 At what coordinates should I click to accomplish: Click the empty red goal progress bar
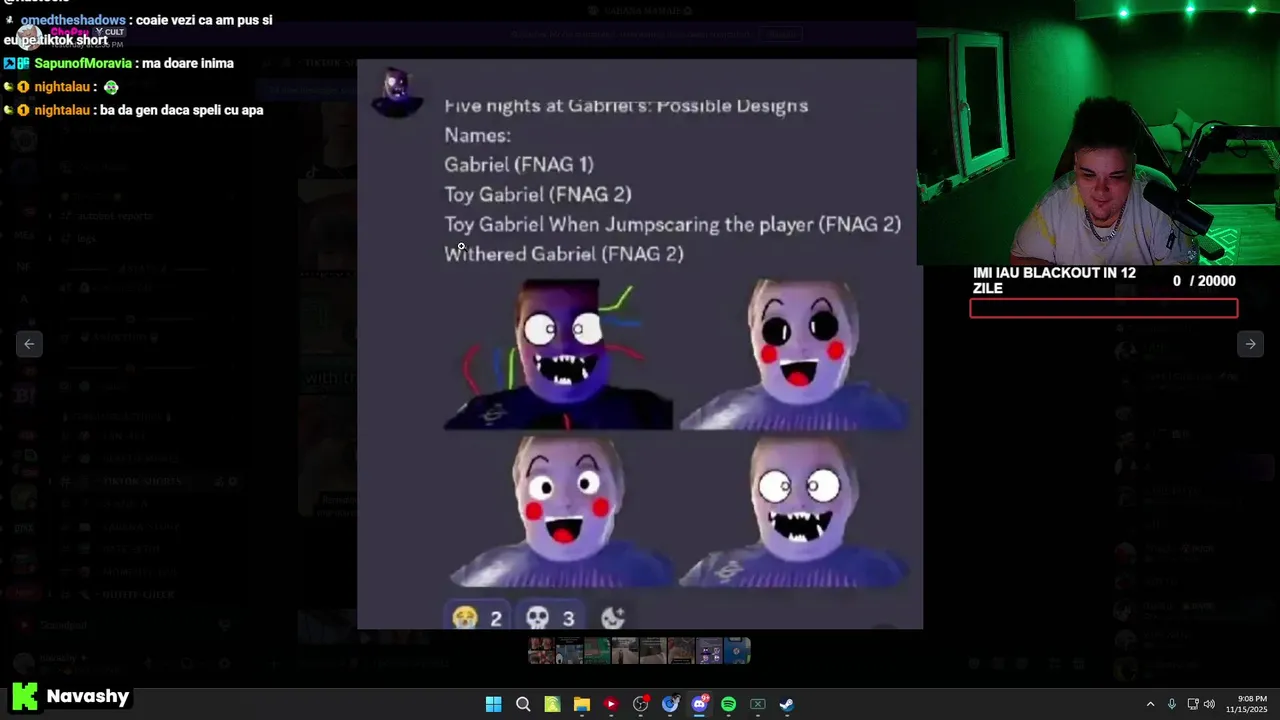tap(1104, 308)
